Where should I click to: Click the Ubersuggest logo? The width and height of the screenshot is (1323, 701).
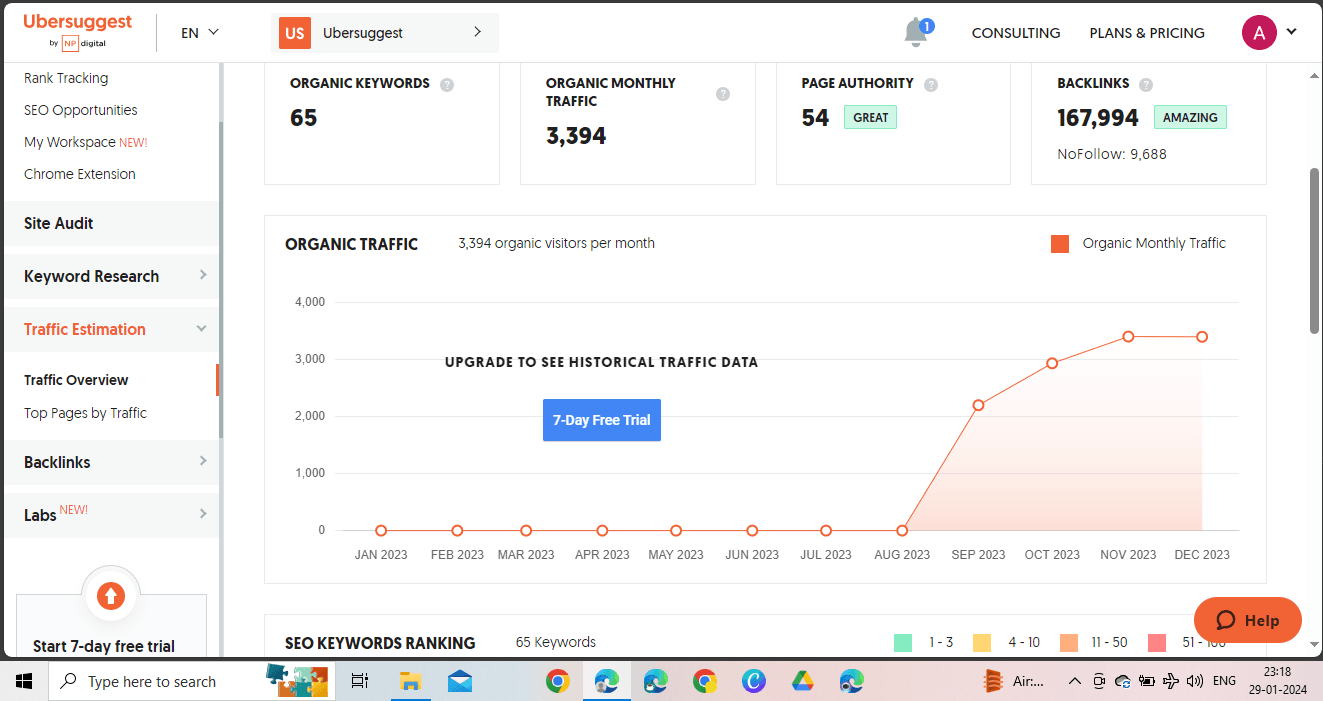pyautogui.click(x=78, y=30)
